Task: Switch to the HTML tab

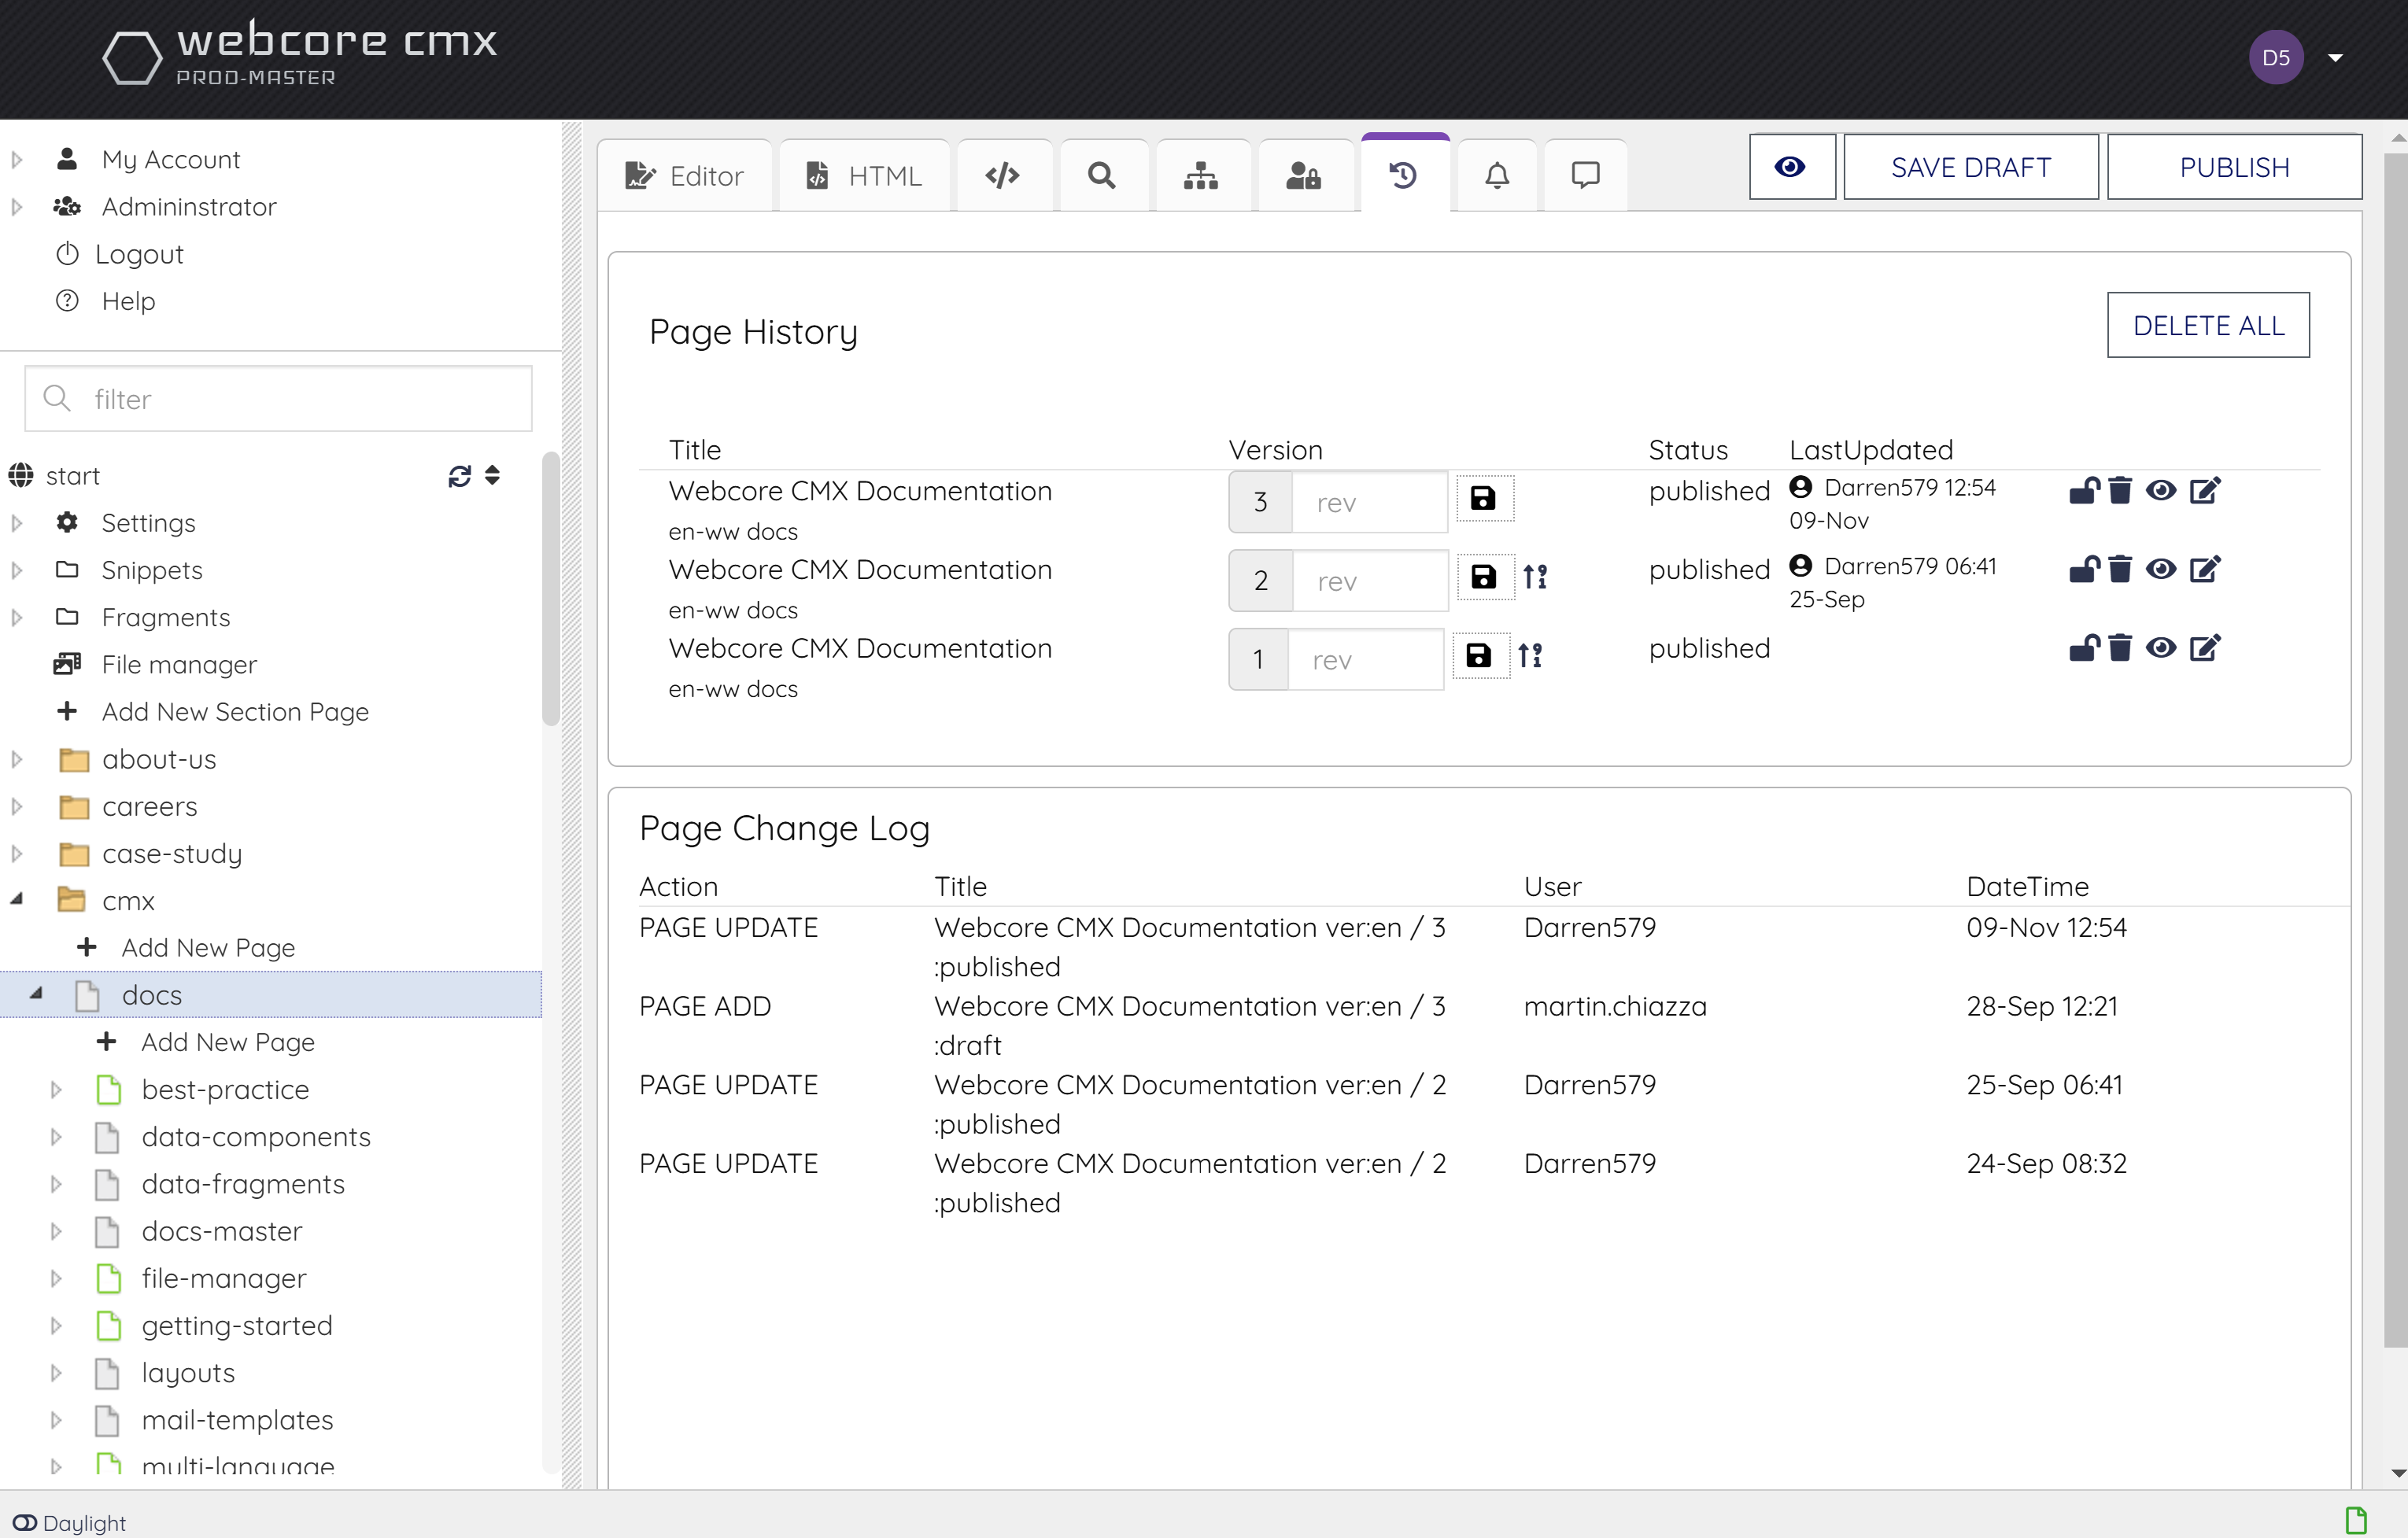Action: pos(864,175)
